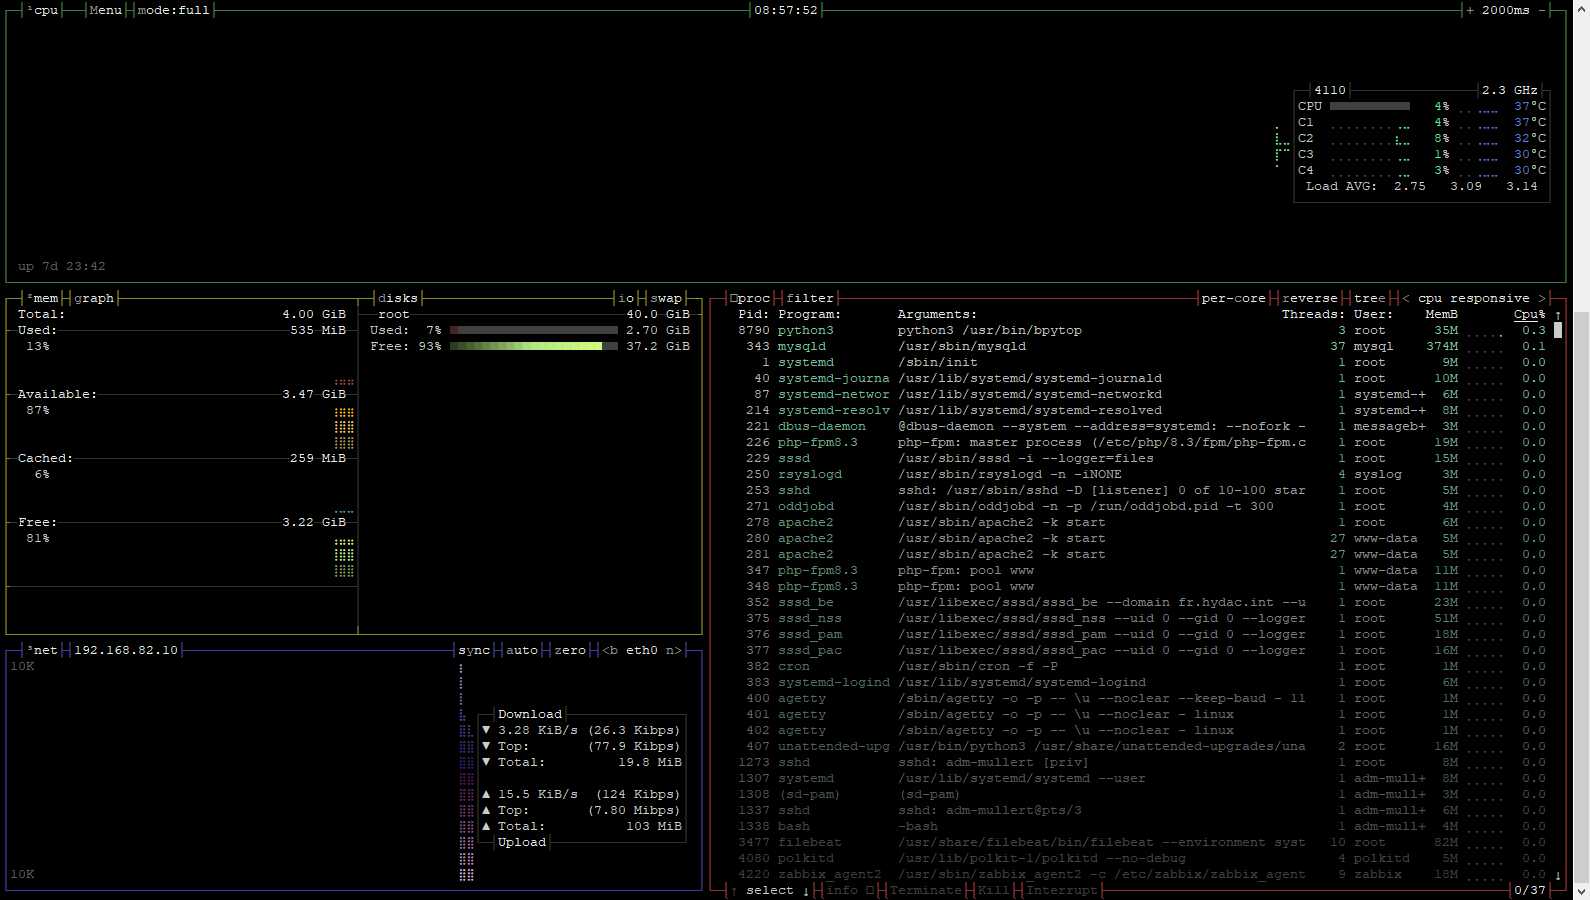
Task: Toggle zero for network totals
Action: (570, 650)
